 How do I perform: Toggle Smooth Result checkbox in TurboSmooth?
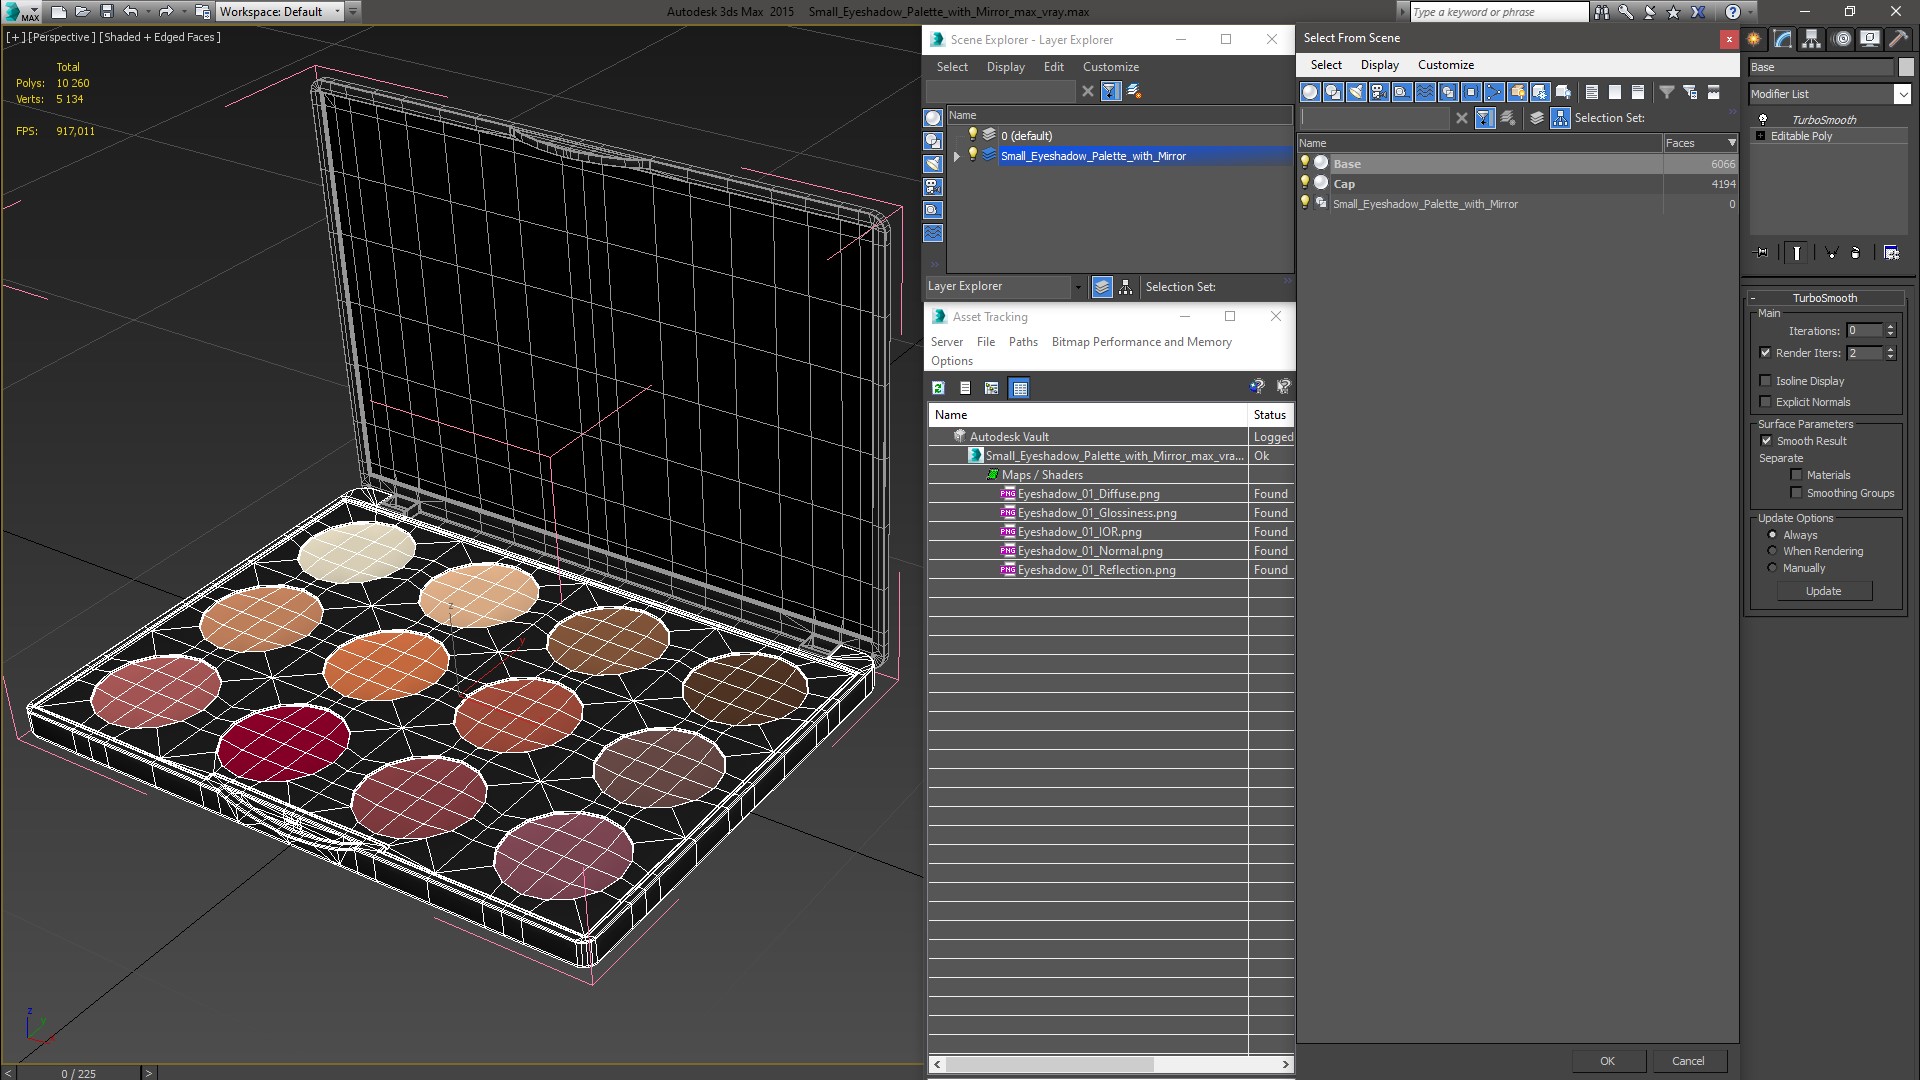coord(1766,440)
